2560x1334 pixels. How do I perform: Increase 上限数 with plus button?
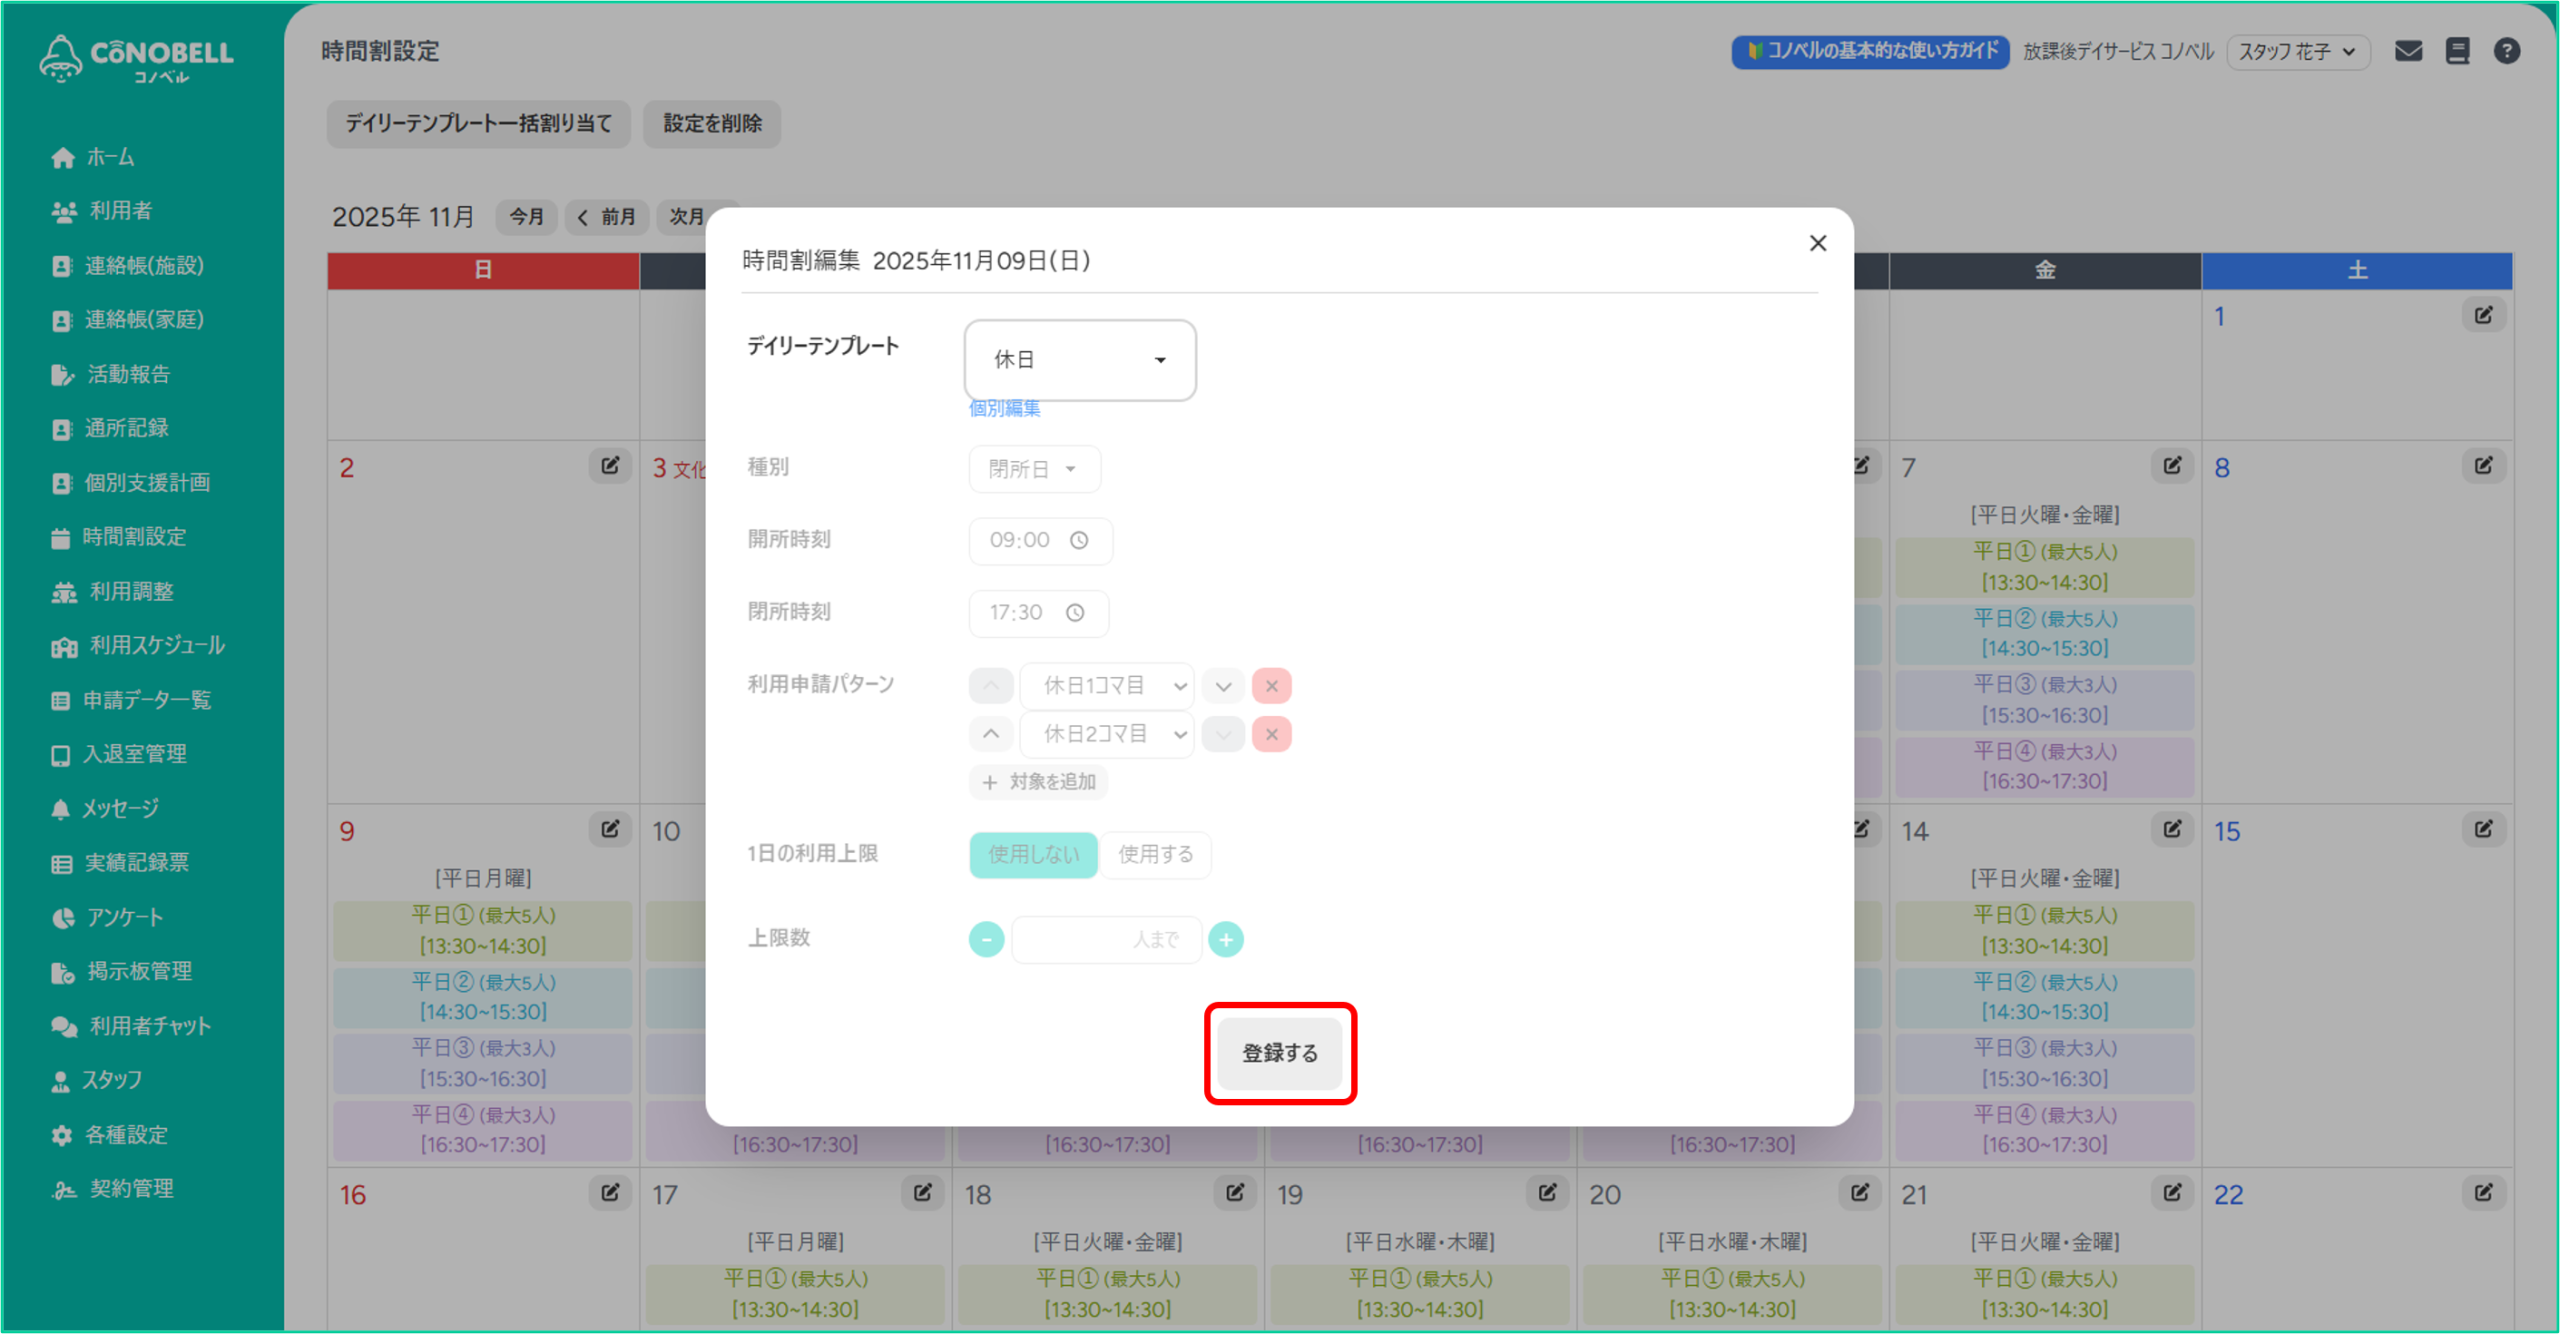[1226, 939]
